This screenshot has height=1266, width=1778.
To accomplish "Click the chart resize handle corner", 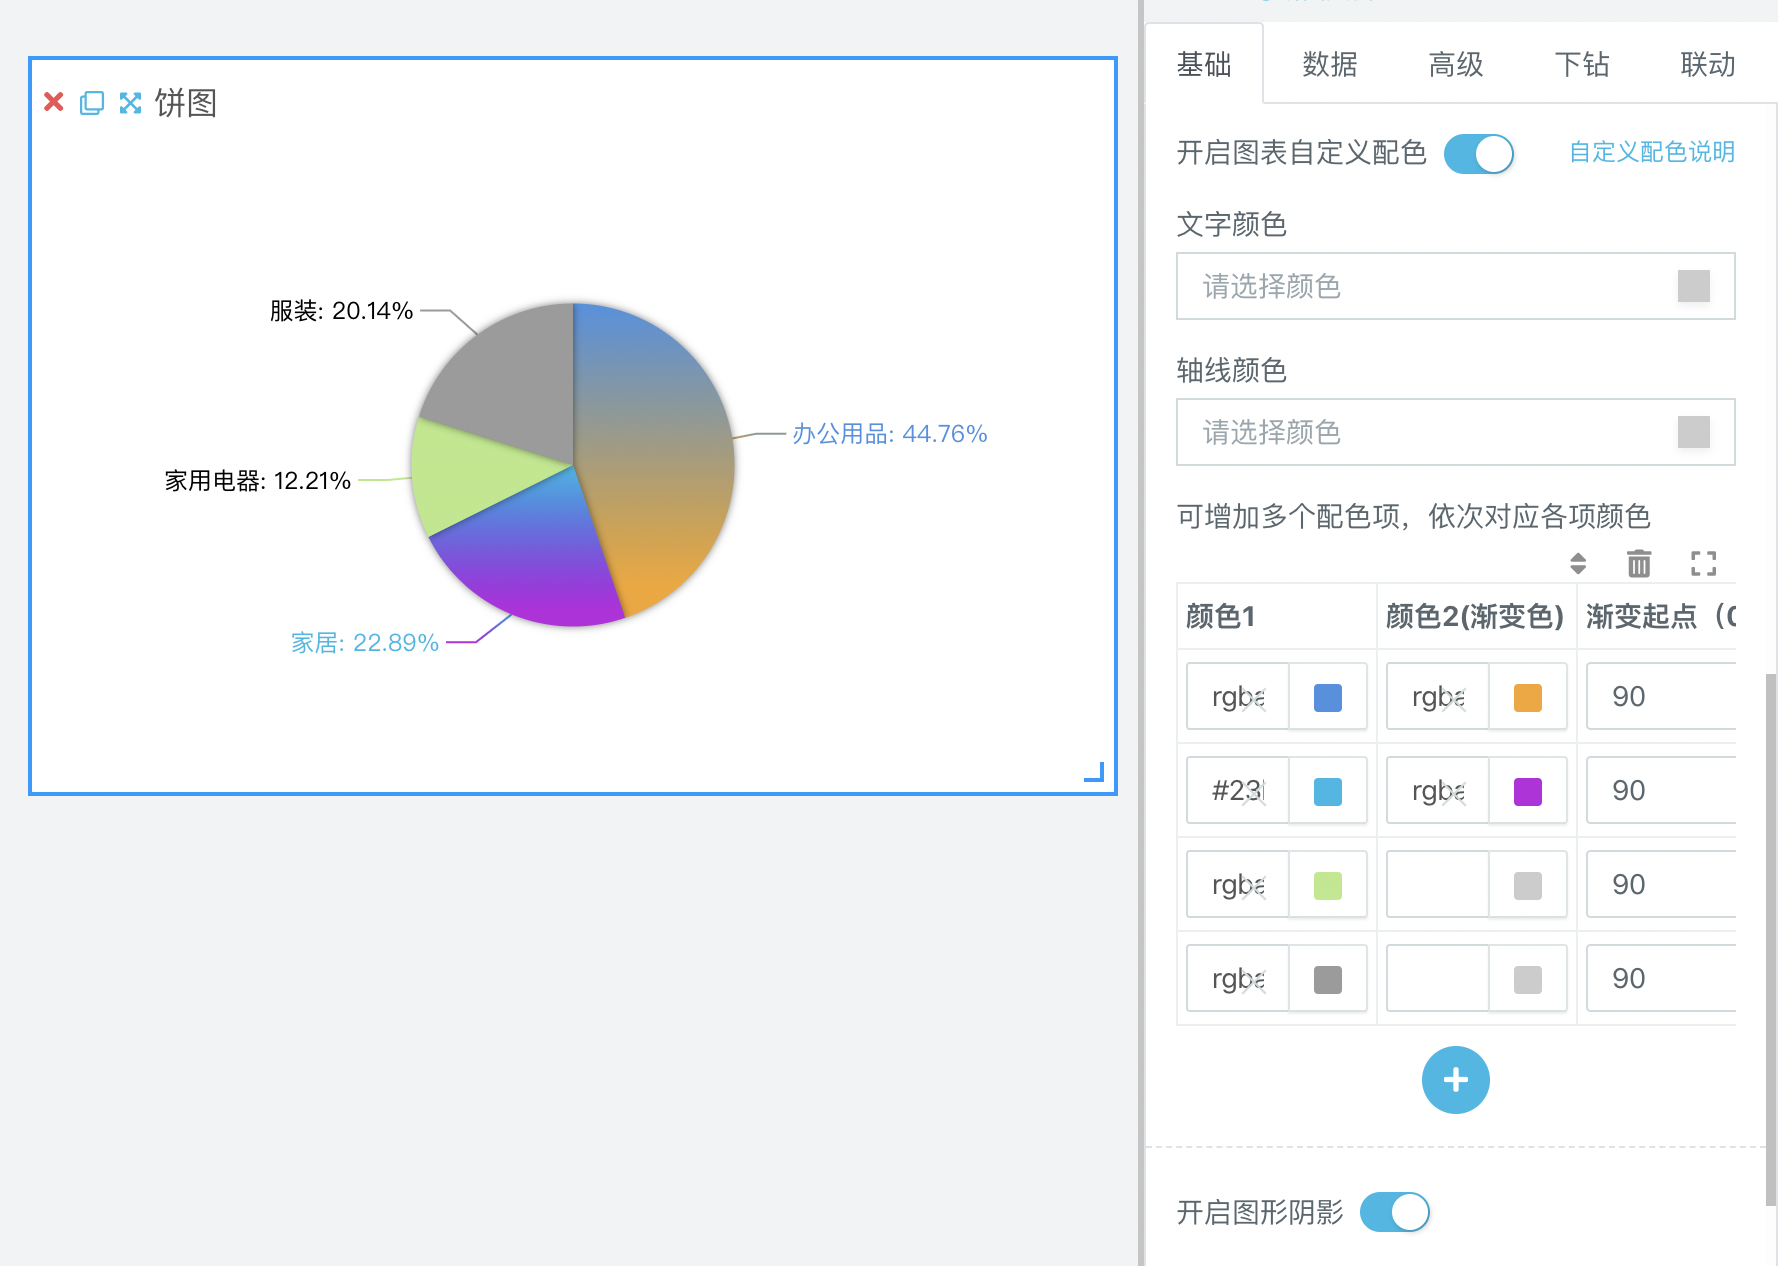I will click(1094, 771).
